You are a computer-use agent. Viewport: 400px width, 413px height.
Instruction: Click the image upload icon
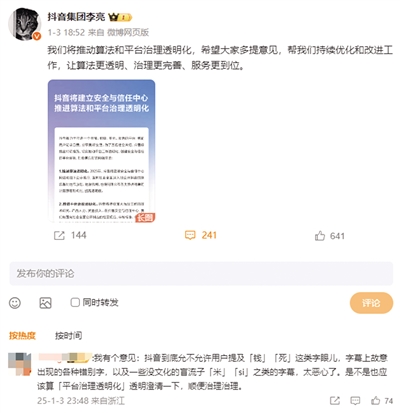[x=45, y=303]
